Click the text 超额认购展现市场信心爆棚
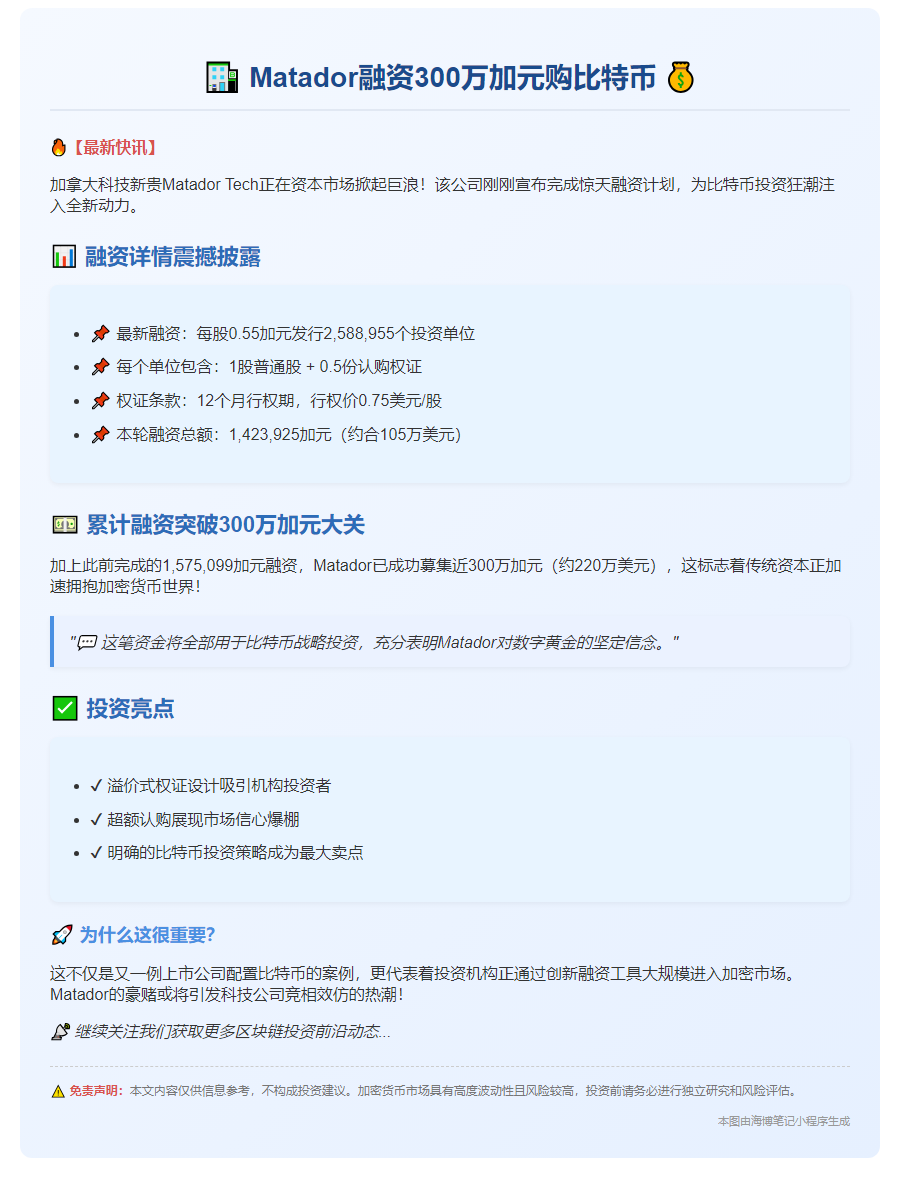The width and height of the screenshot is (900, 1189). [203, 819]
